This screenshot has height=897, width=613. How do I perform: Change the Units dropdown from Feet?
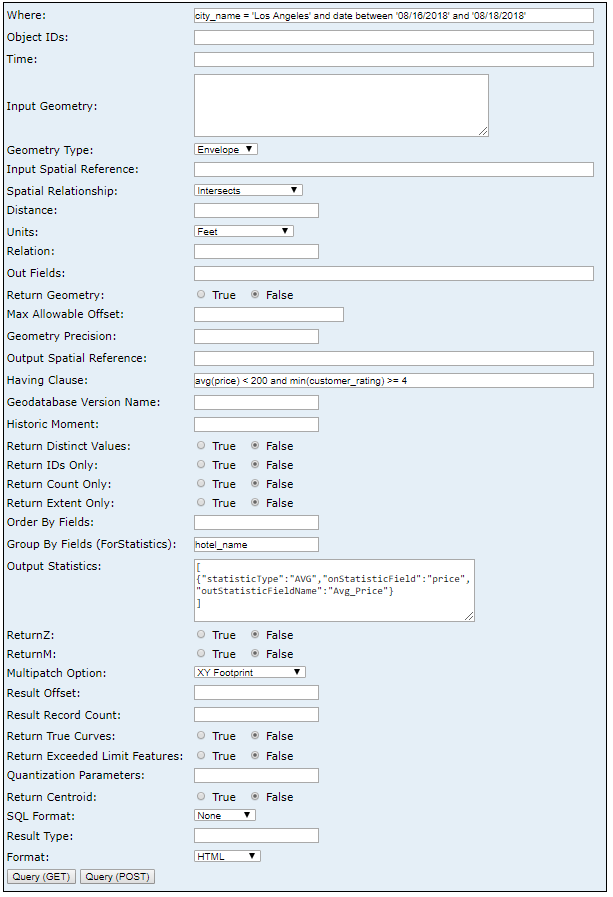click(245, 230)
